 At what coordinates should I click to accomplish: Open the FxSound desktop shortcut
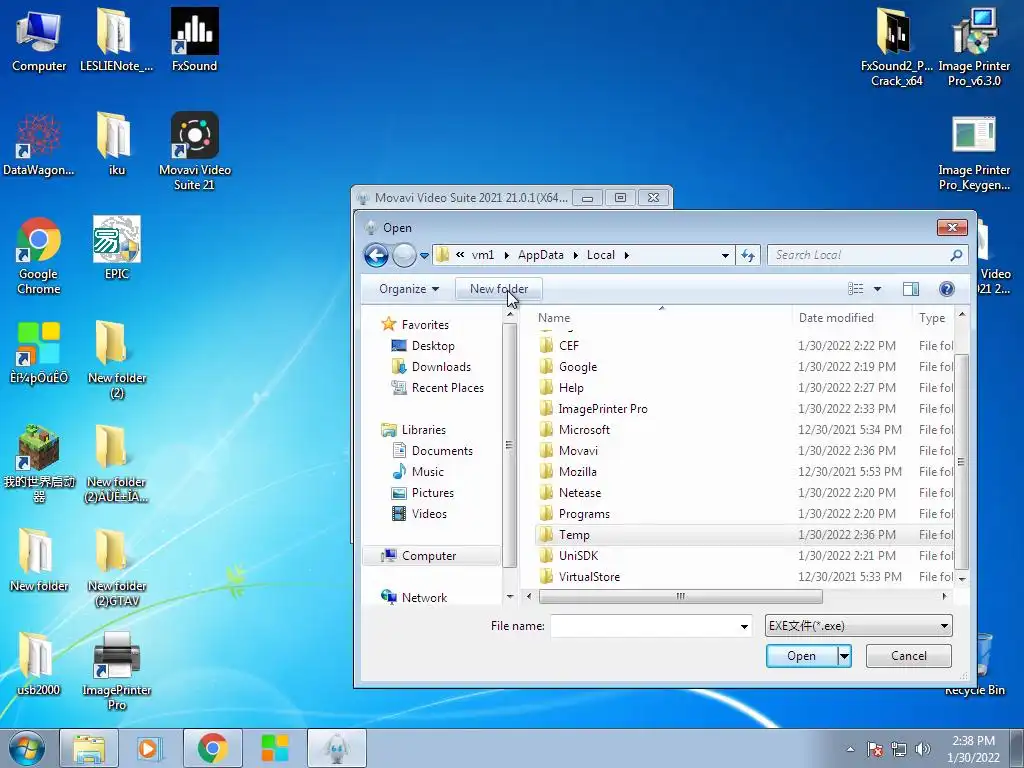point(194,40)
